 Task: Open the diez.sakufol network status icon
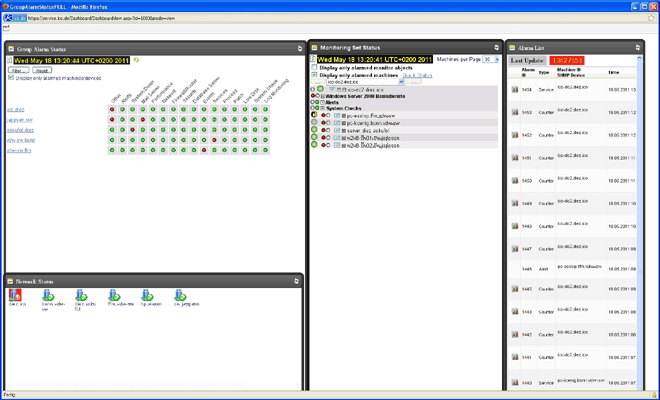pyautogui.click(x=81, y=295)
